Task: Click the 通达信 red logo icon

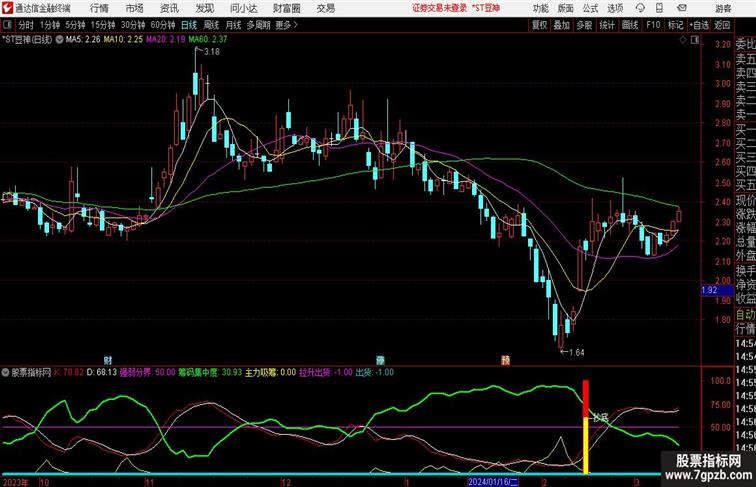Action: [x=7, y=8]
